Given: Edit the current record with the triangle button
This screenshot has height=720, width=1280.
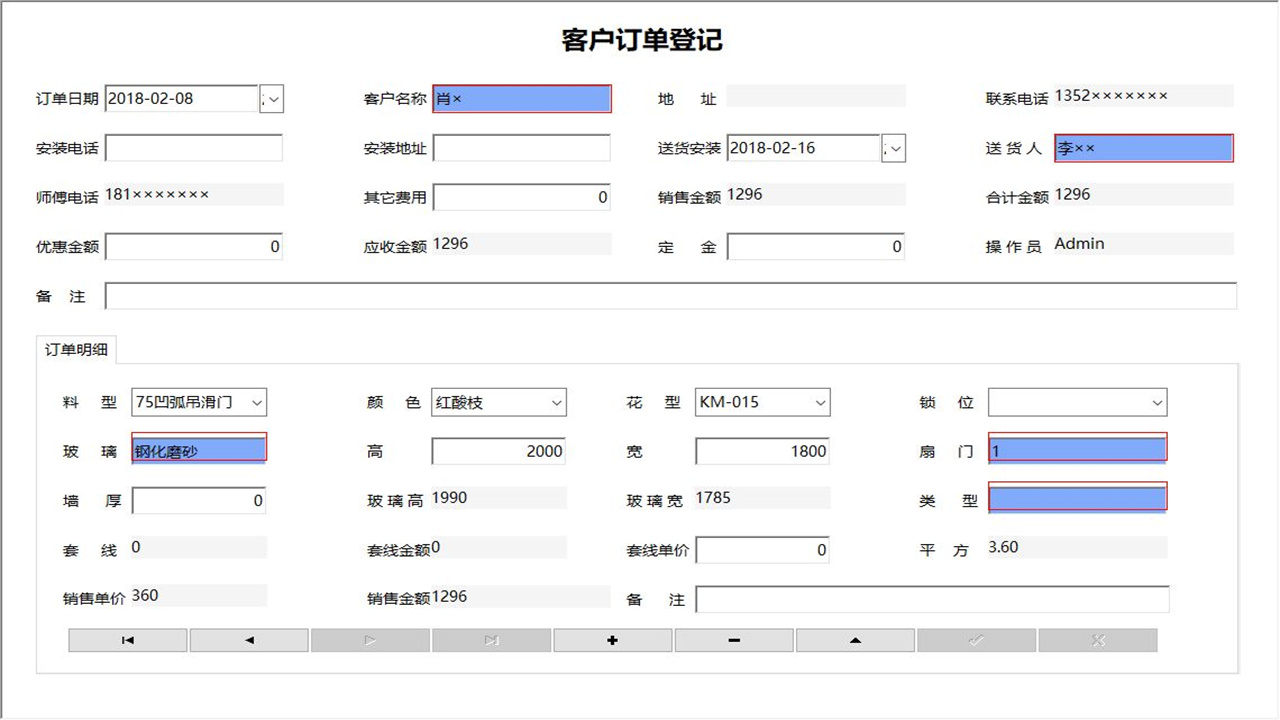Looking at the screenshot, I should pyautogui.click(x=855, y=639).
